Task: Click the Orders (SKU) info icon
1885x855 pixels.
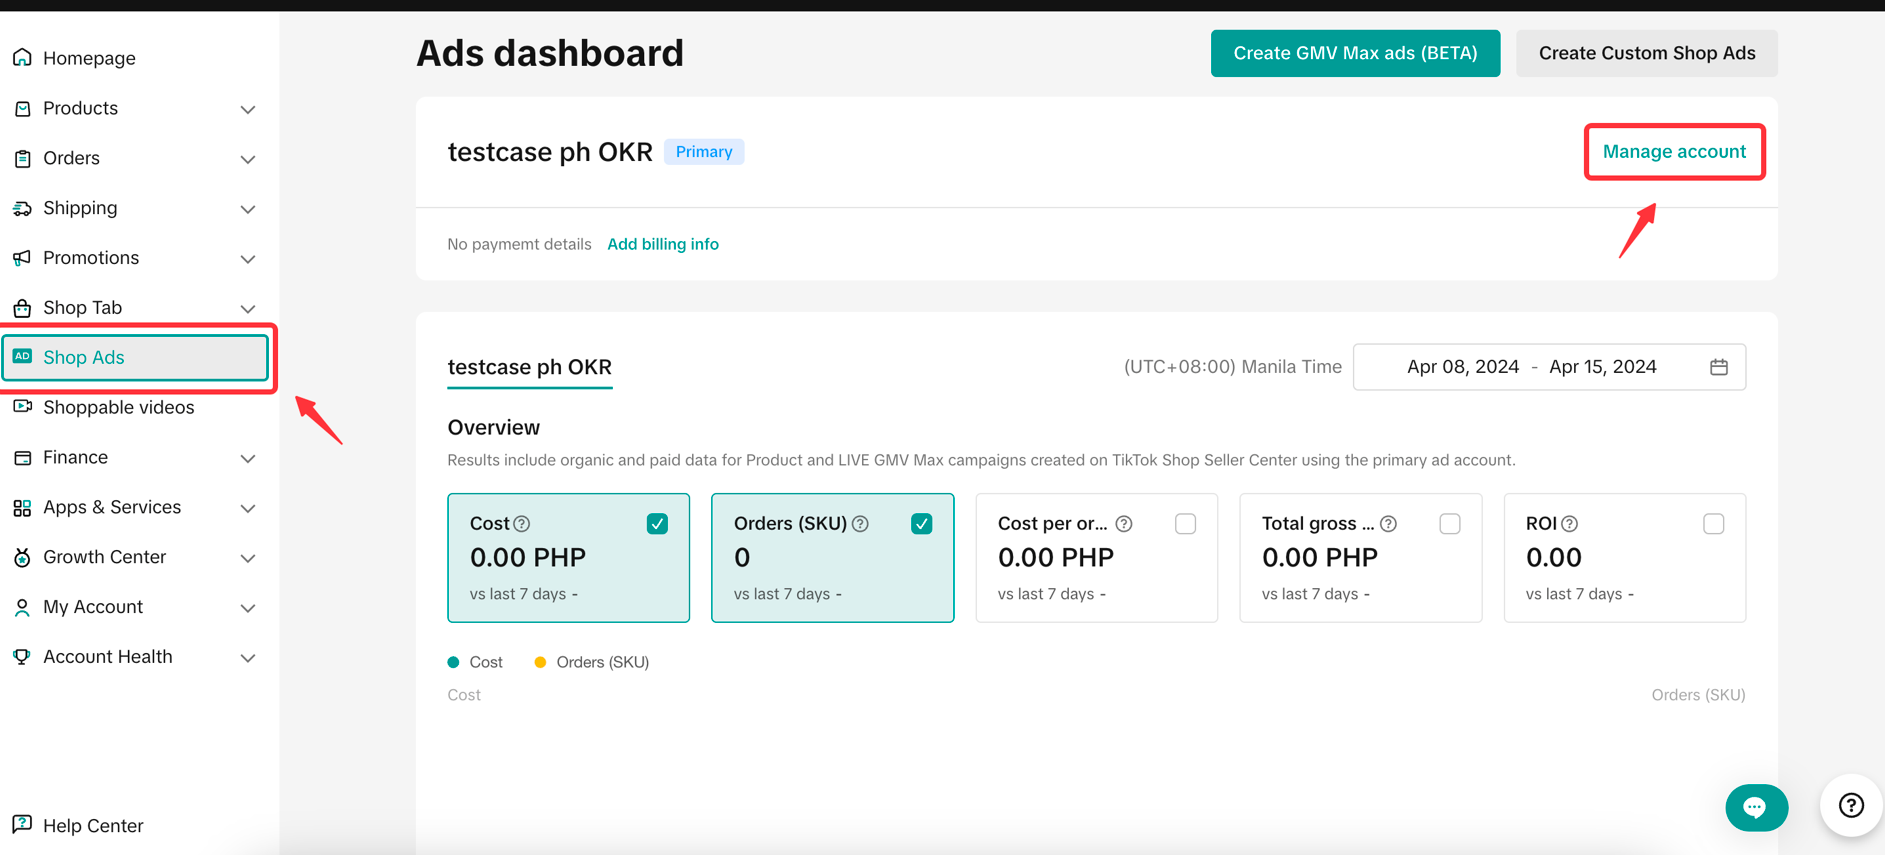Action: (860, 524)
